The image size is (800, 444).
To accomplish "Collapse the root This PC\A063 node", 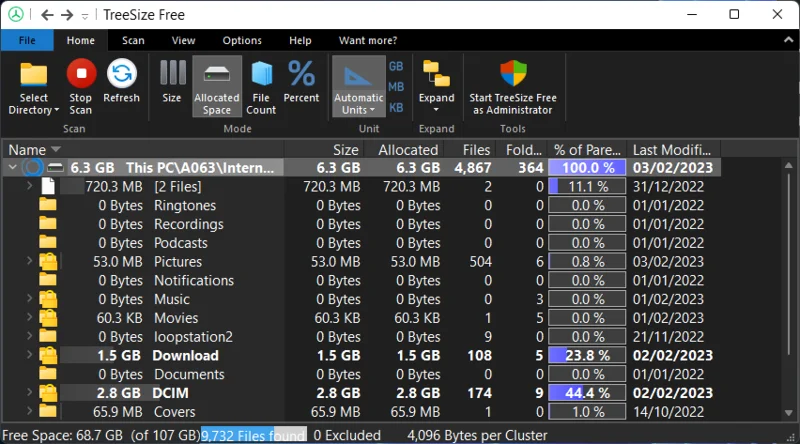I will click(x=13, y=167).
